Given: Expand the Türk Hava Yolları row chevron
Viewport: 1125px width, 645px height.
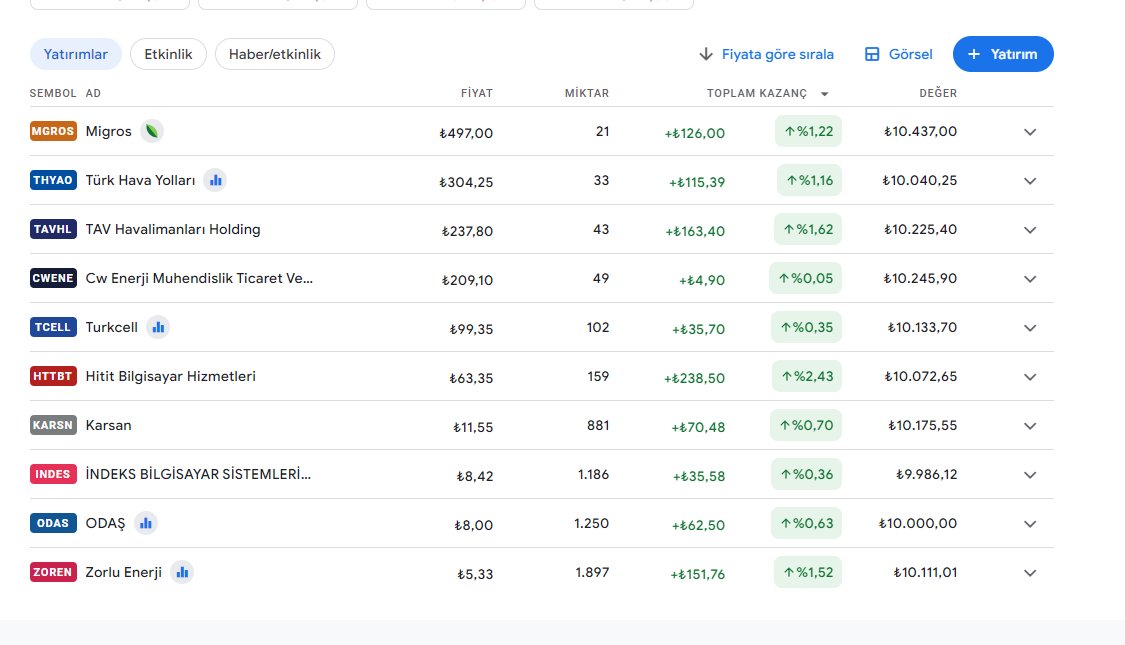Looking at the screenshot, I should coord(1030,181).
